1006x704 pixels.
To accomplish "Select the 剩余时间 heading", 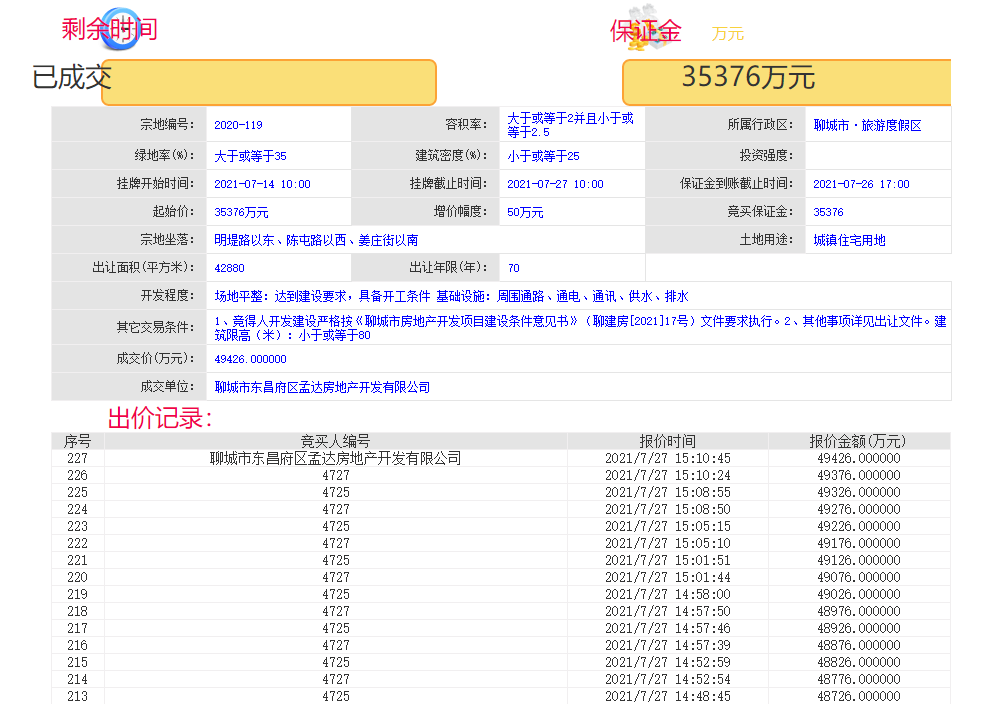I will pyautogui.click(x=109, y=29).
